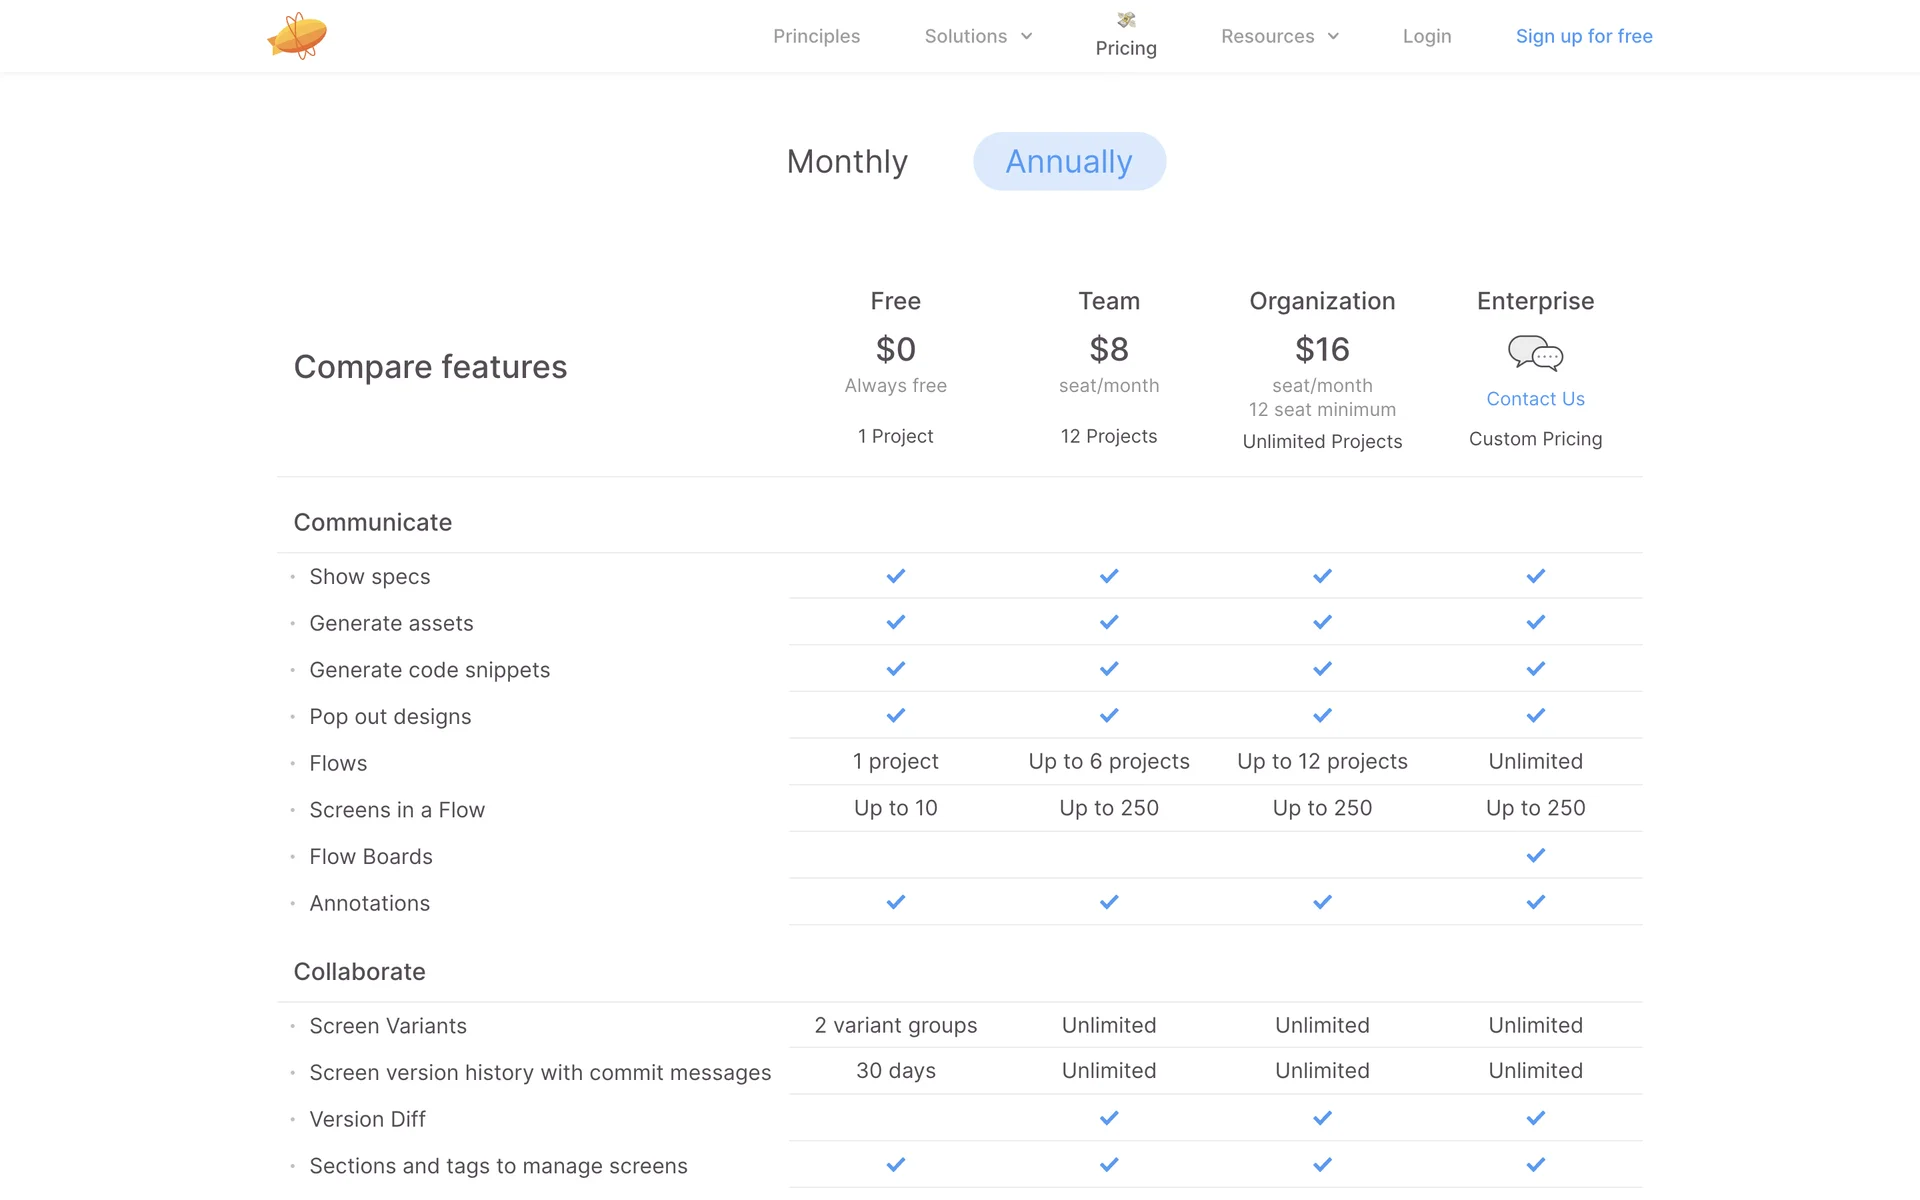This screenshot has width=1920, height=1200.
Task: Click the small icon above Pricing
Action: pos(1126,19)
